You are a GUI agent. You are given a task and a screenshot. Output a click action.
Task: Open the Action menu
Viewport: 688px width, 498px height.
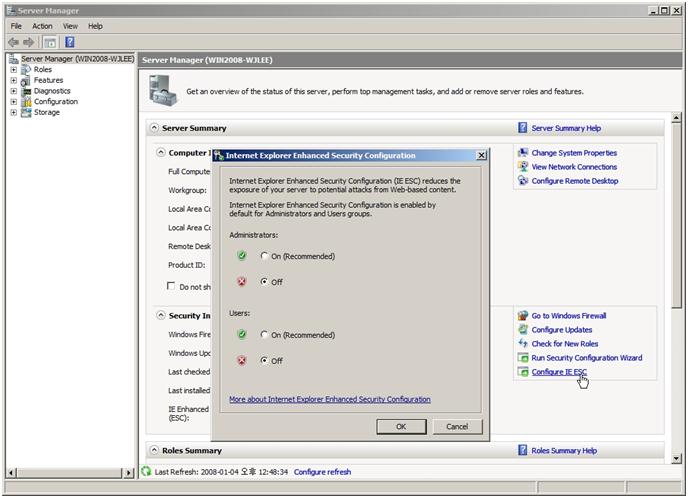(42, 26)
